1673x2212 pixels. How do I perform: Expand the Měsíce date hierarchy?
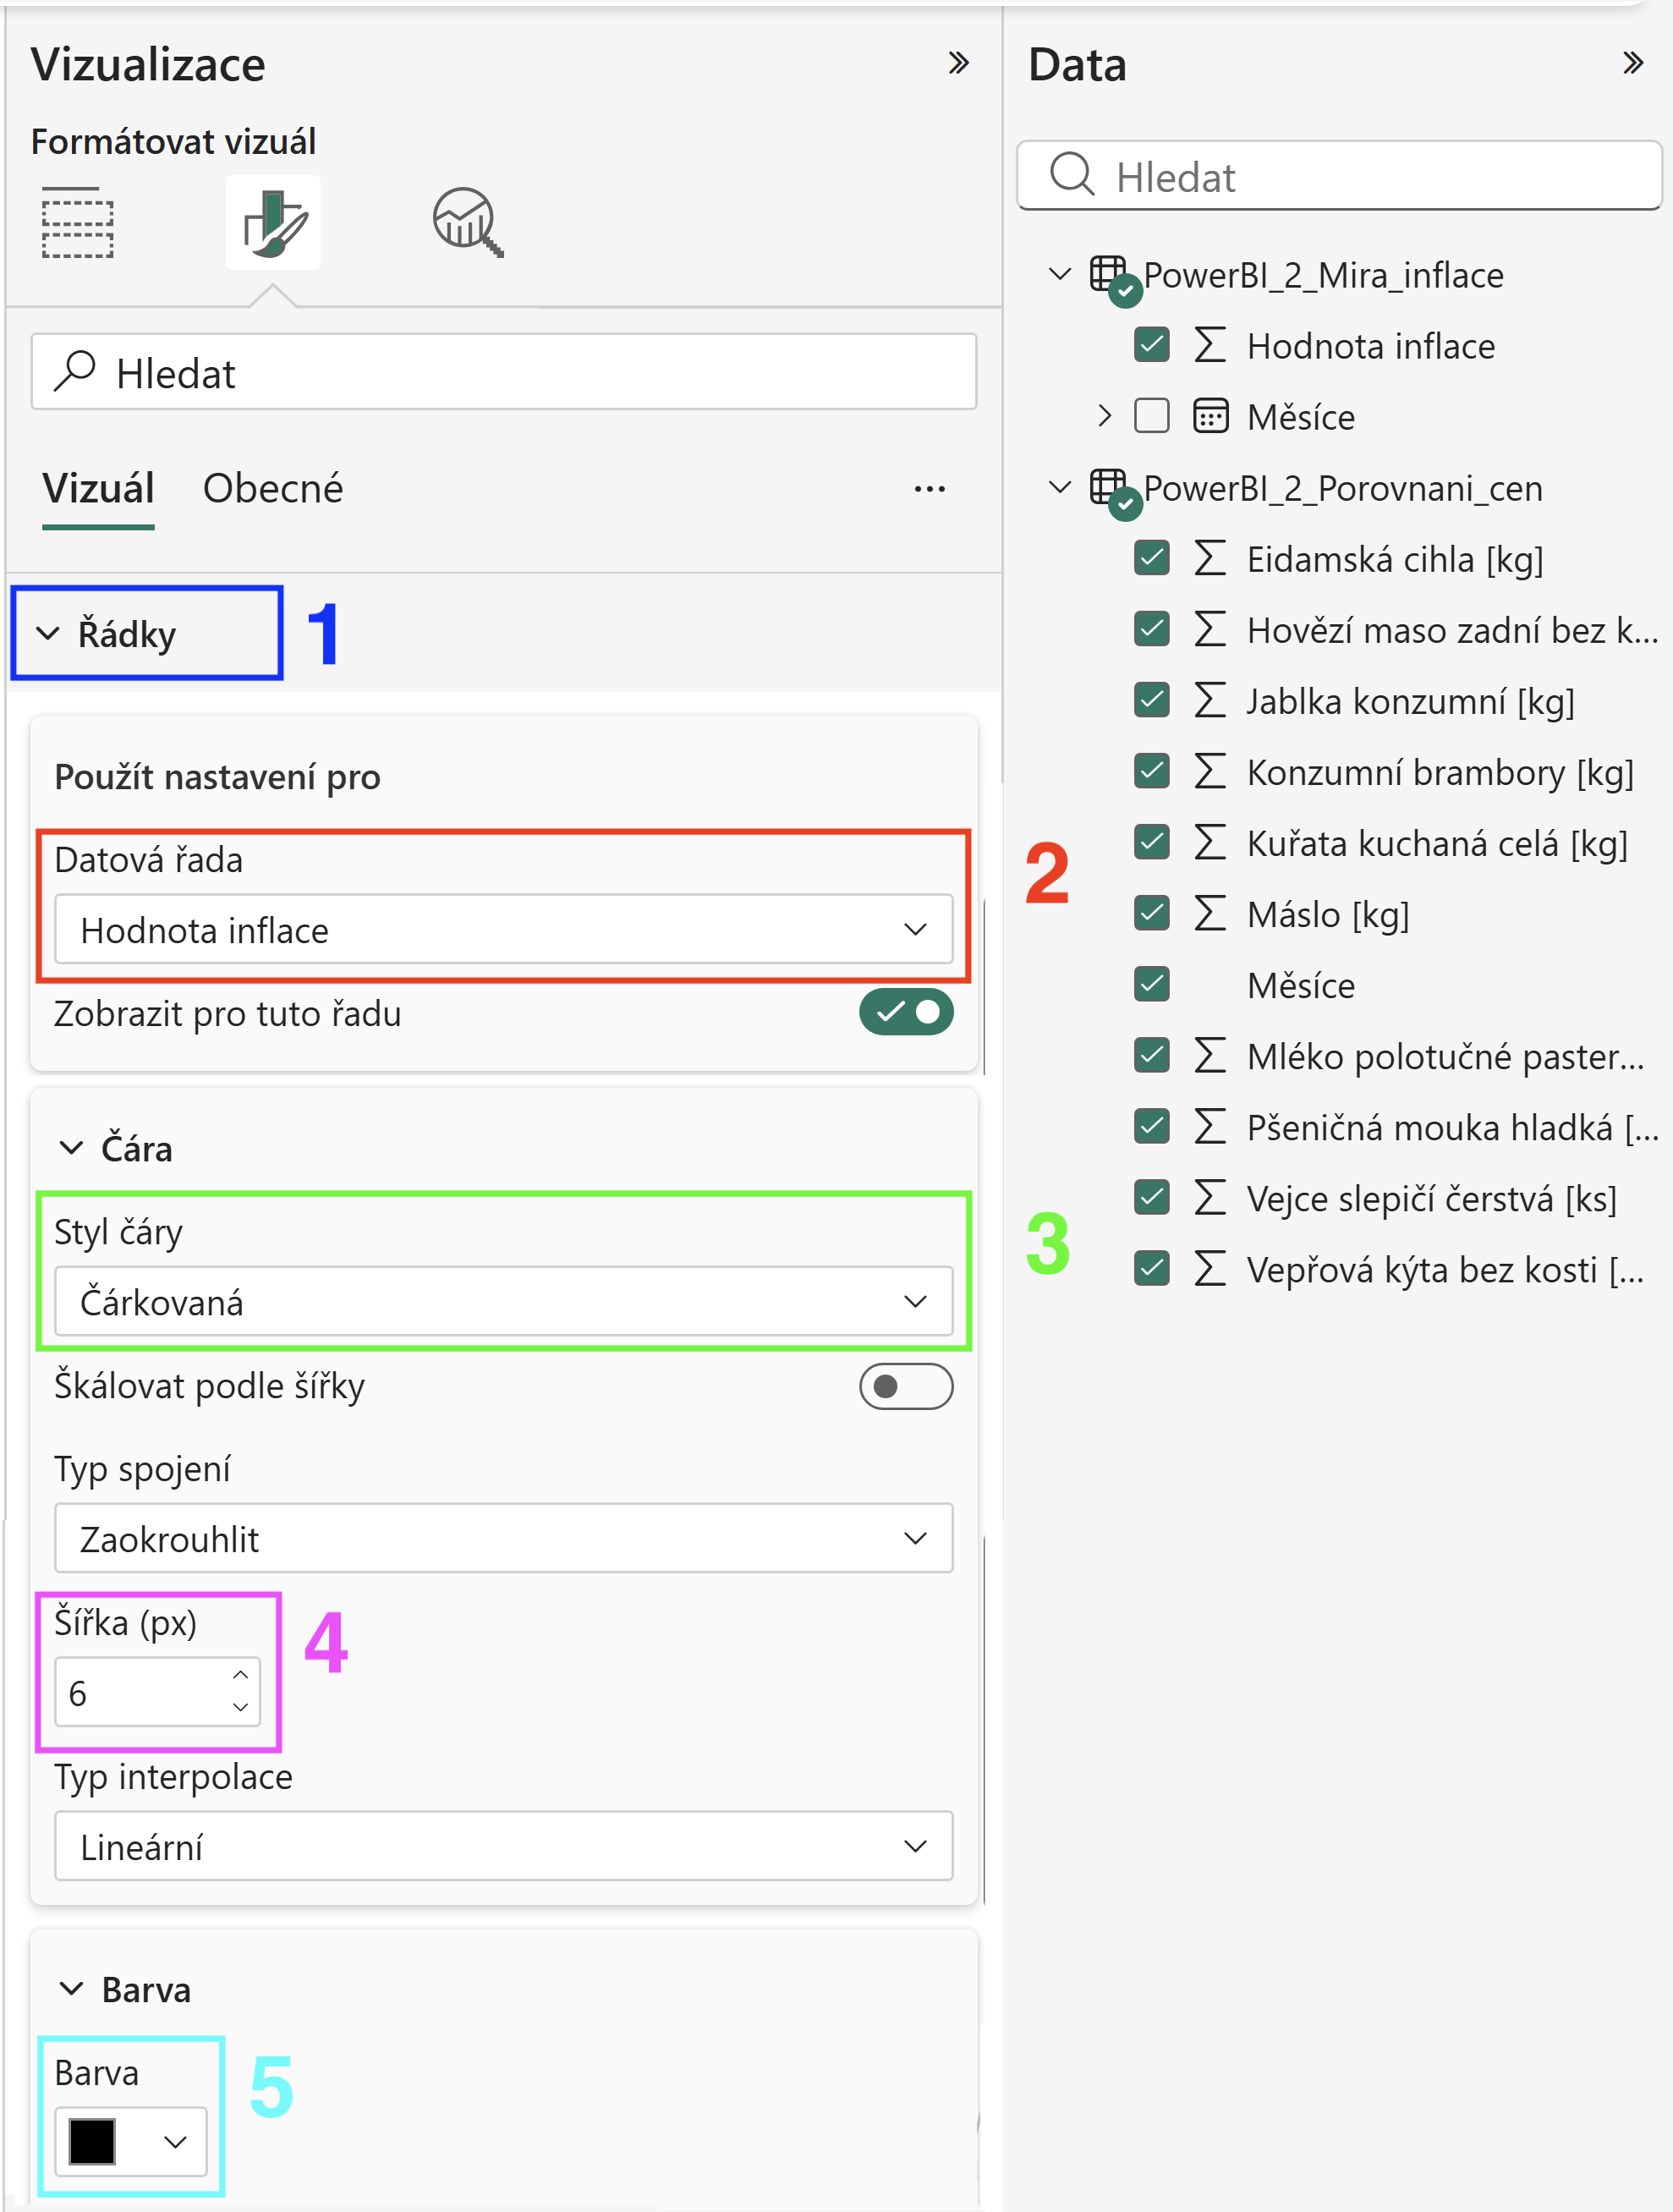click(x=1104, y=416)
